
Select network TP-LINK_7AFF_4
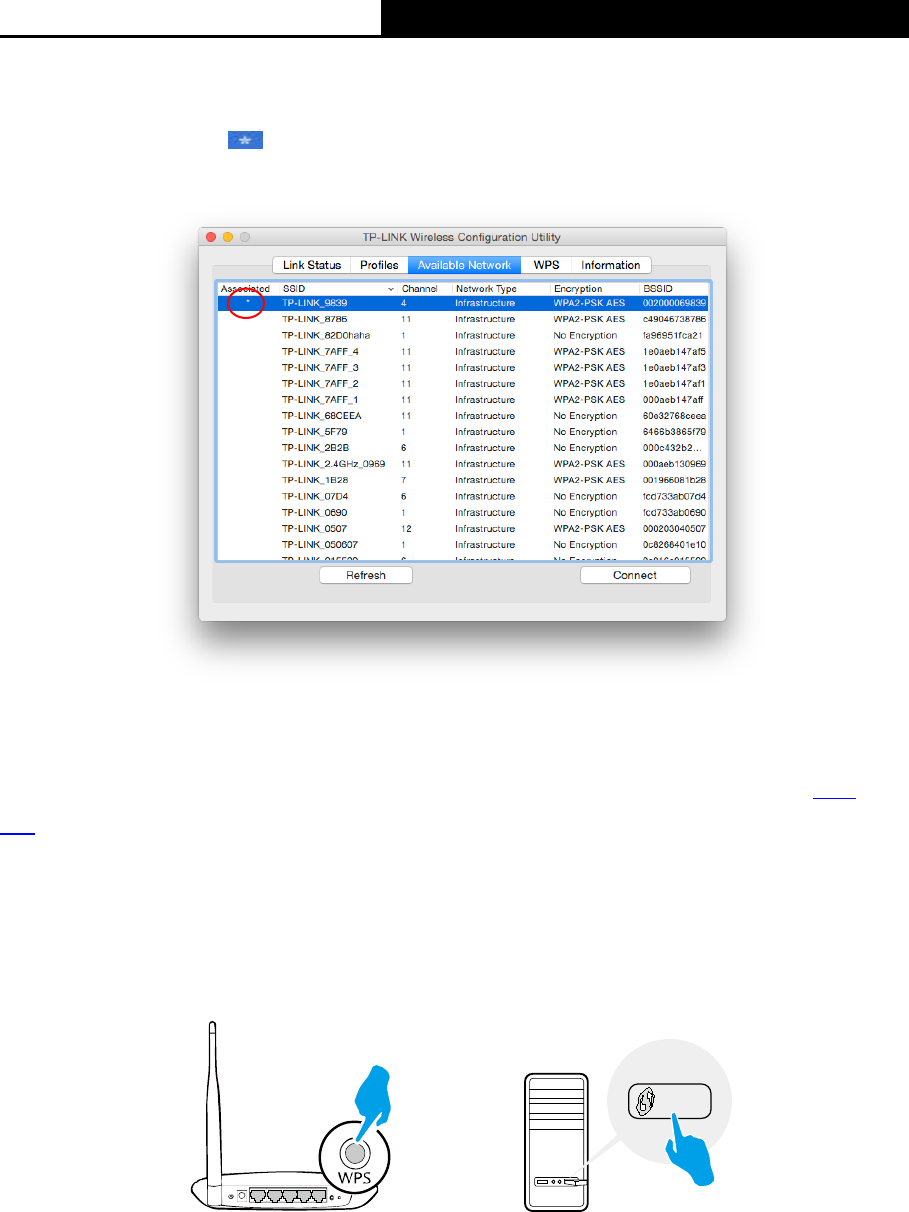pyautogui.click(x=463, y=351)
